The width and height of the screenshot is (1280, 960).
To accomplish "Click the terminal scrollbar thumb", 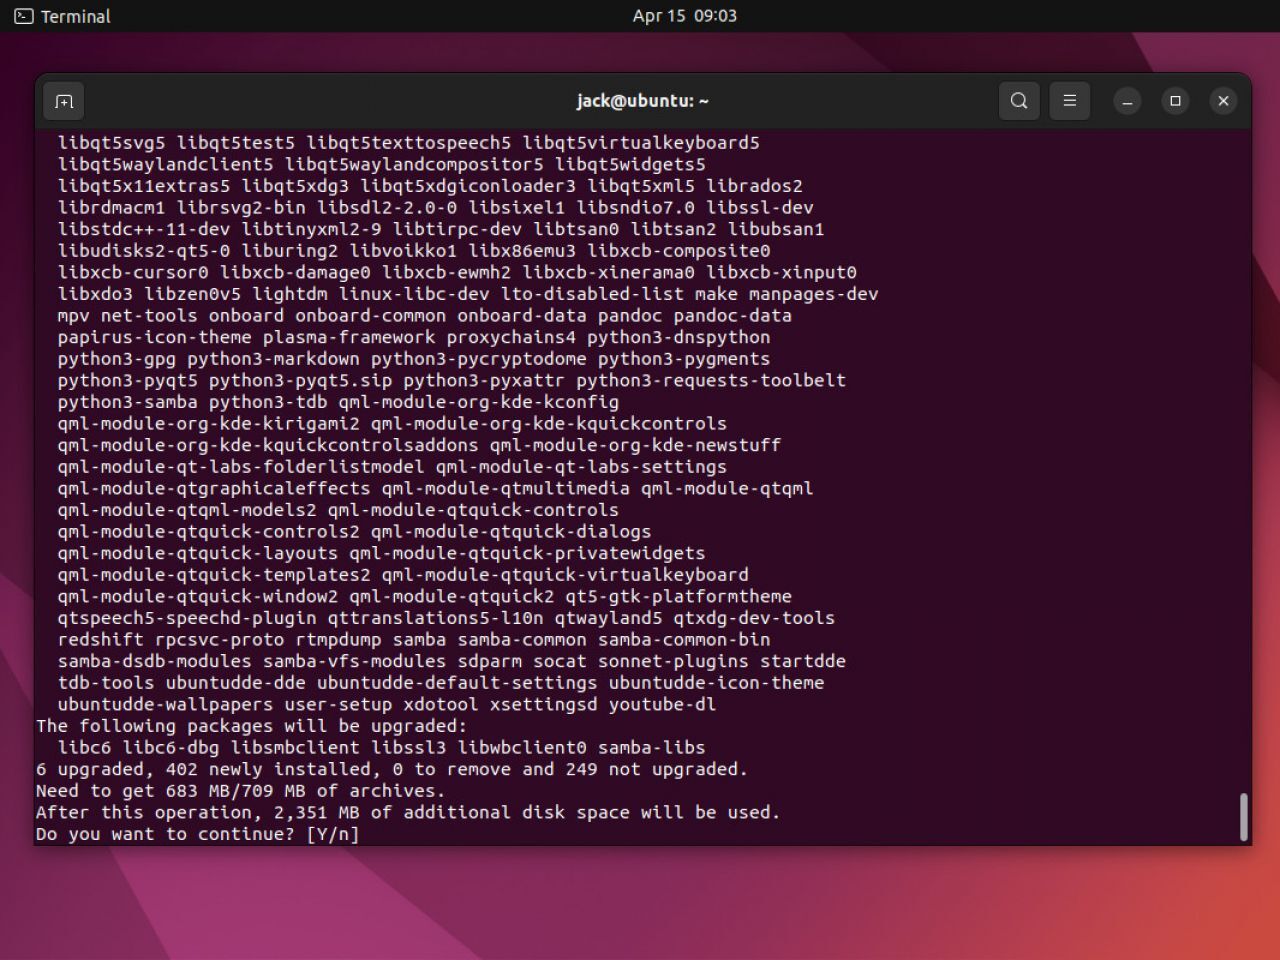I will click(x=1243, y=816).
